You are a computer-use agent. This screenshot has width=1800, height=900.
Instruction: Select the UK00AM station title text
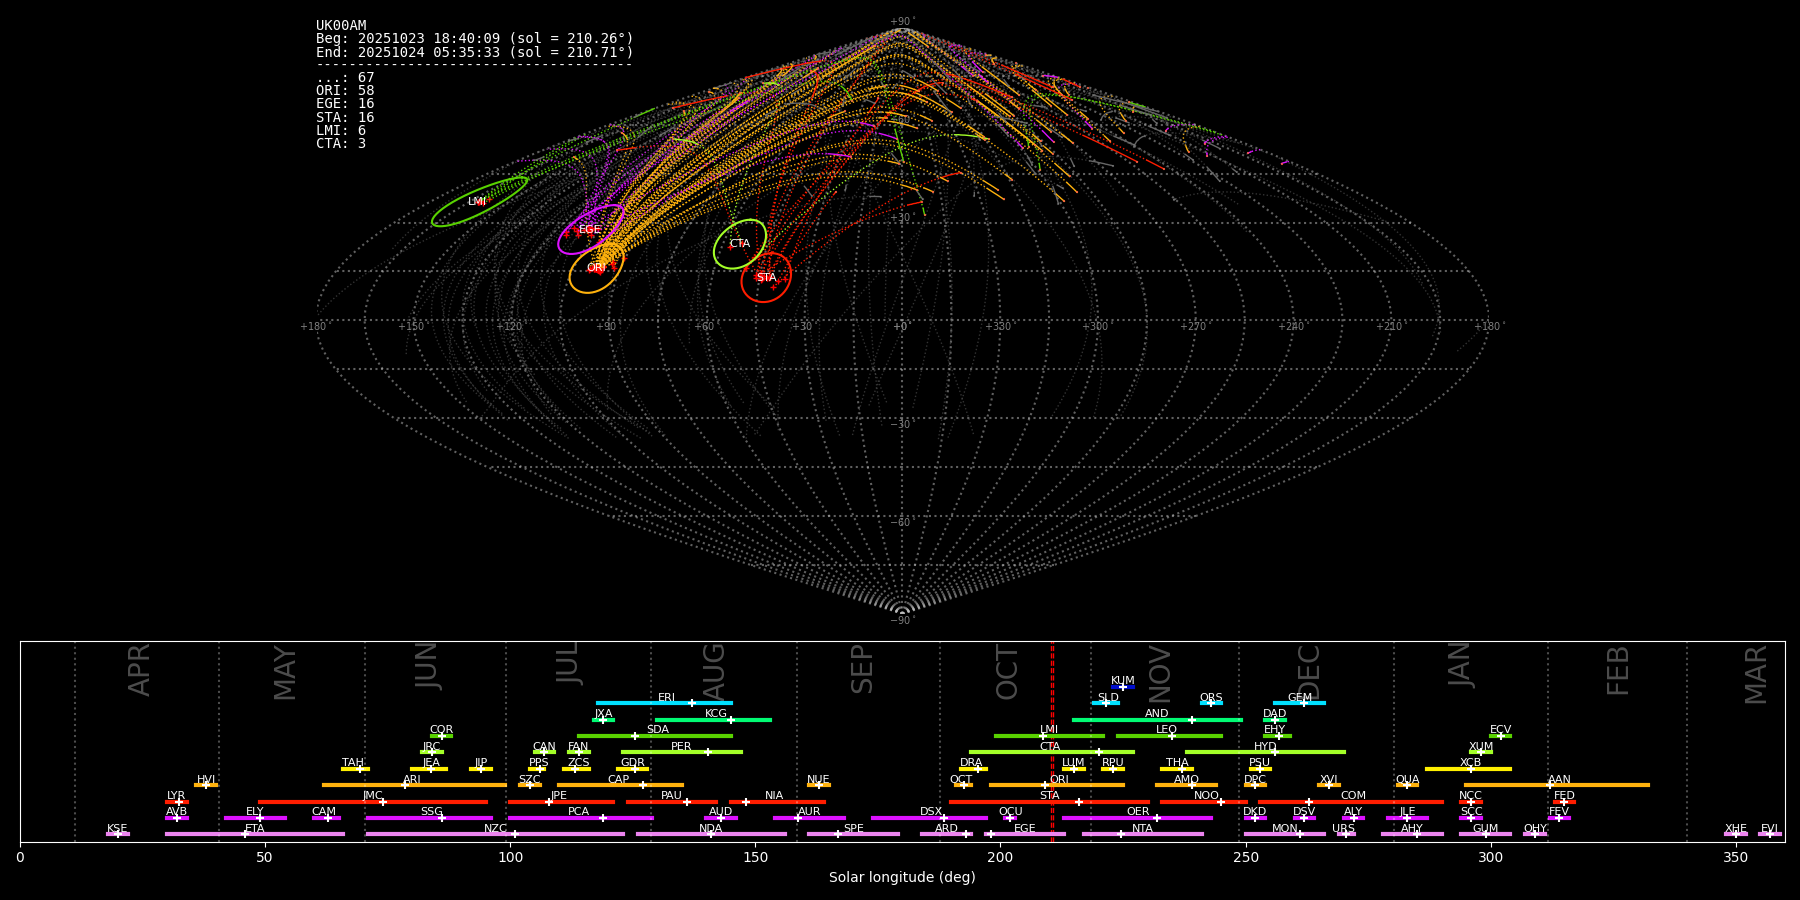(x=341, y=26)
